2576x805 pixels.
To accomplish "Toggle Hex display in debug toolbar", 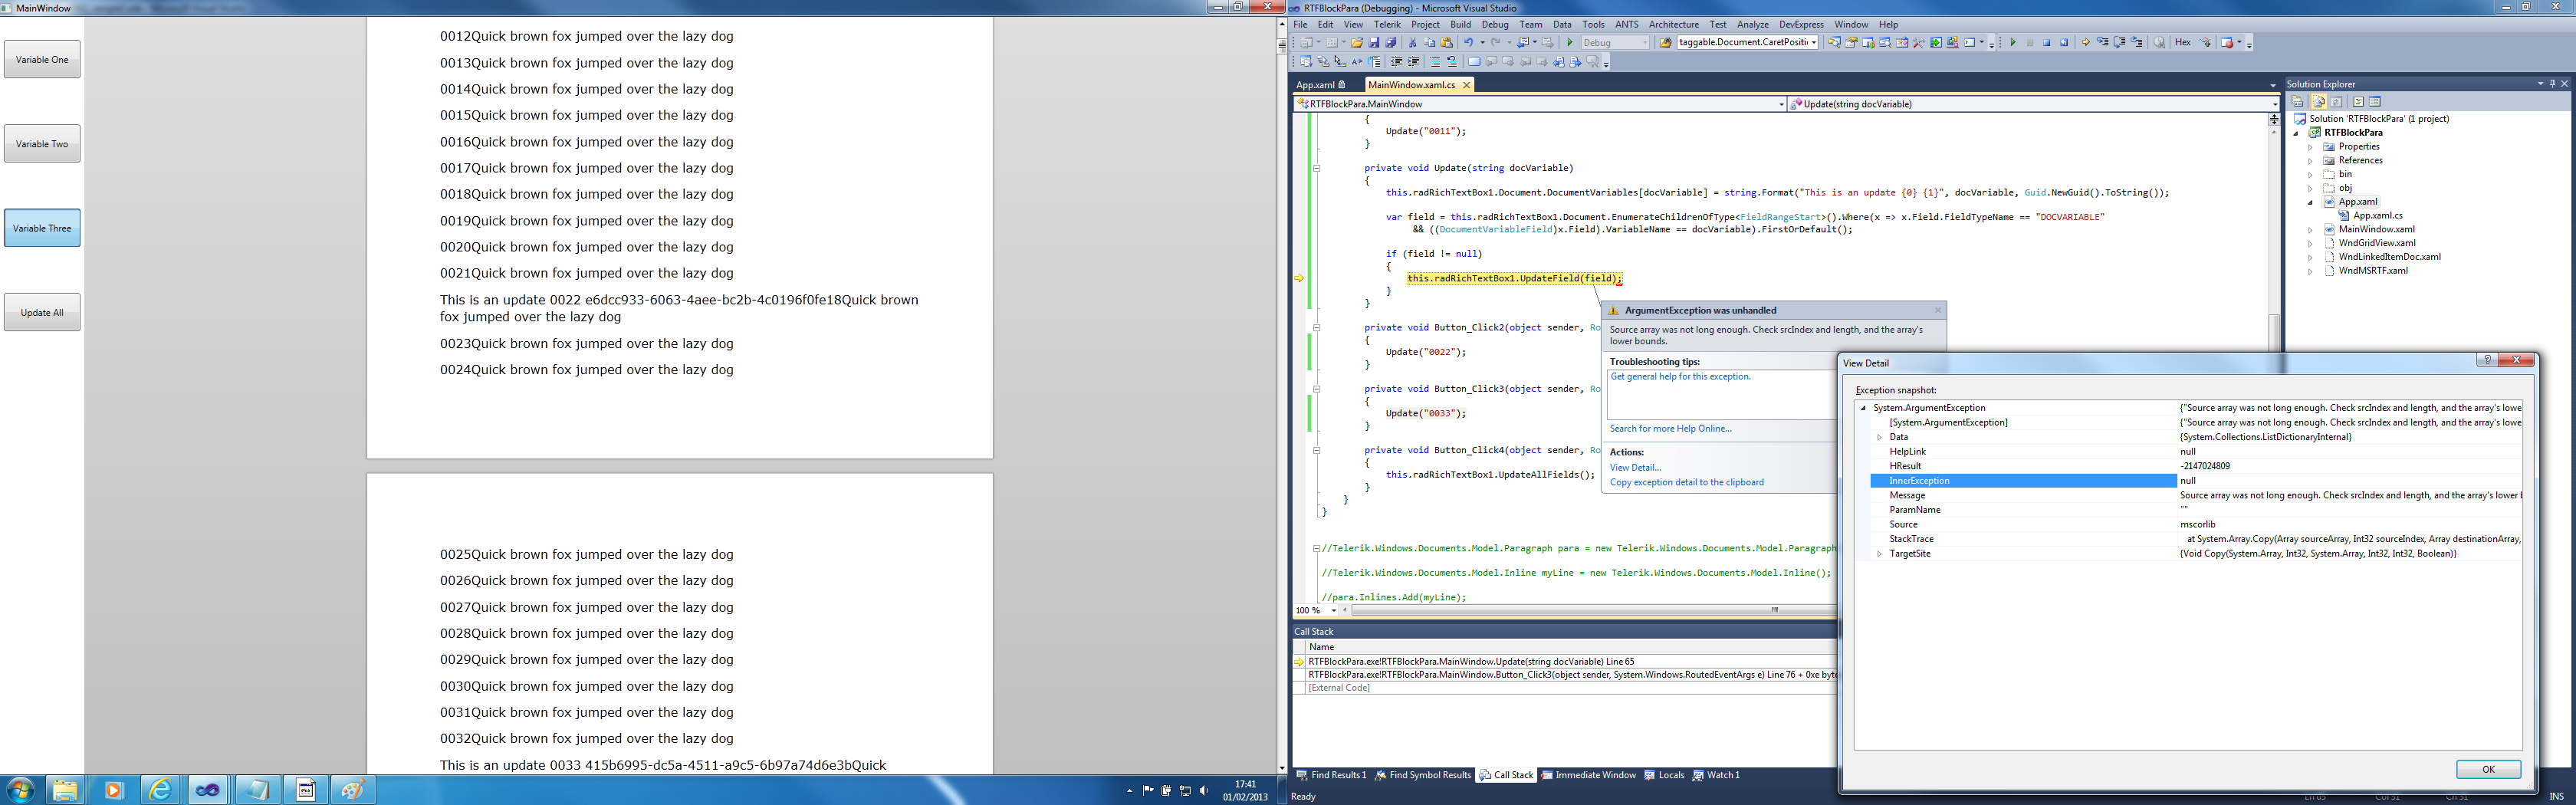I will [2183, 43].
